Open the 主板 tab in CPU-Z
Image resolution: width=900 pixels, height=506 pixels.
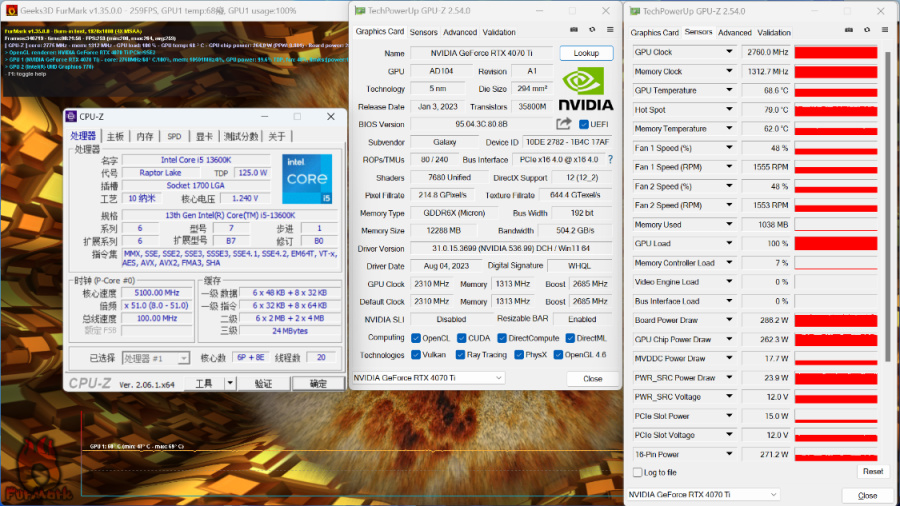point(115,136)
